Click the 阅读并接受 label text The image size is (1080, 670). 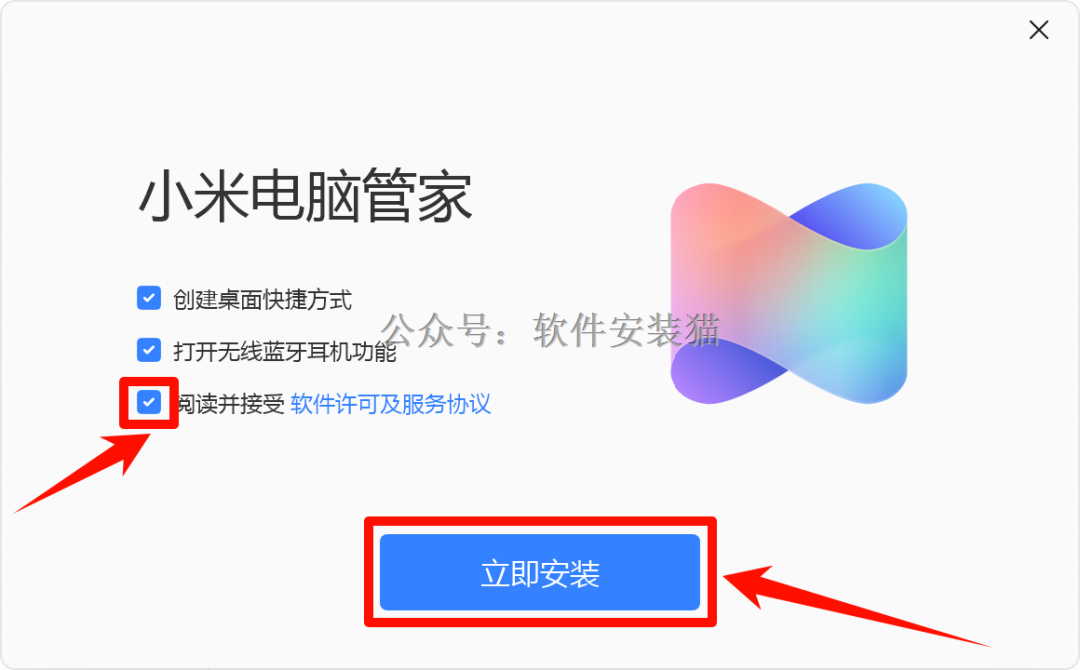[231, 404]
